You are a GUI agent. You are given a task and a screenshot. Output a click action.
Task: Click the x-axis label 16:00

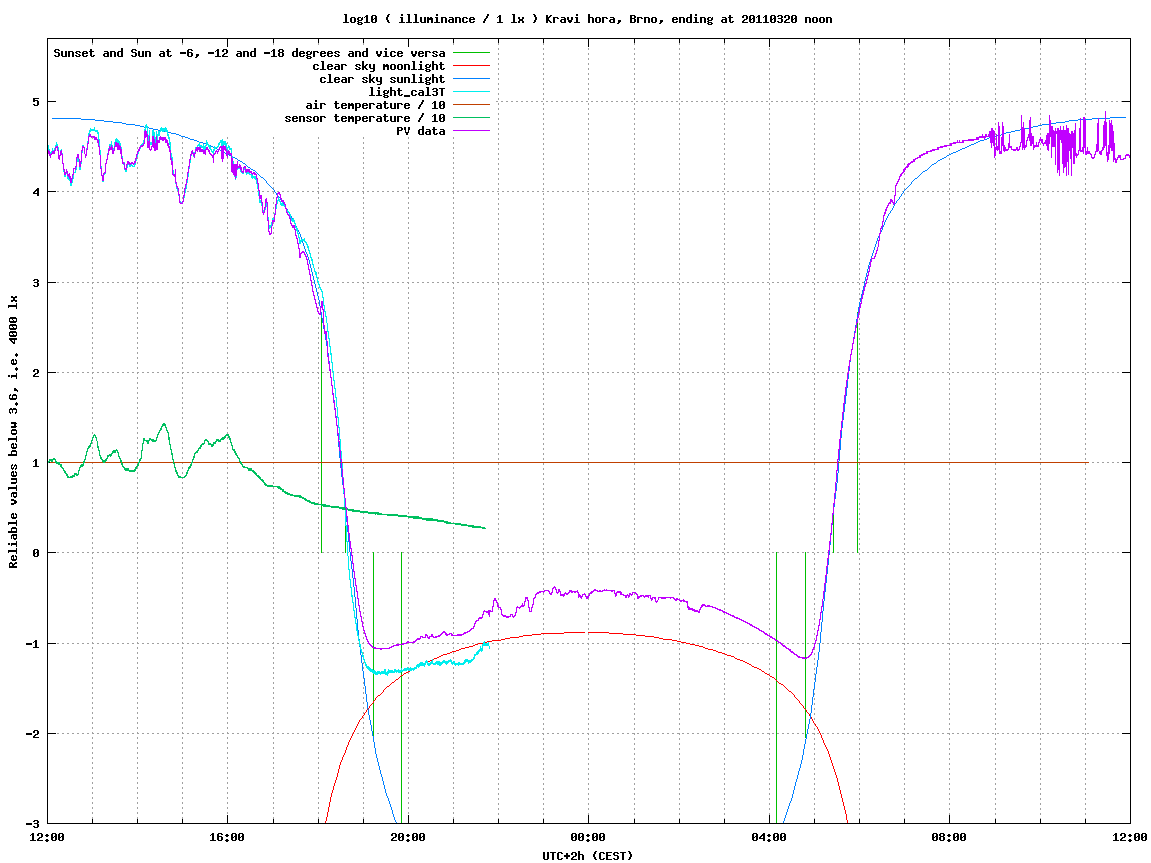click(228, 837)
